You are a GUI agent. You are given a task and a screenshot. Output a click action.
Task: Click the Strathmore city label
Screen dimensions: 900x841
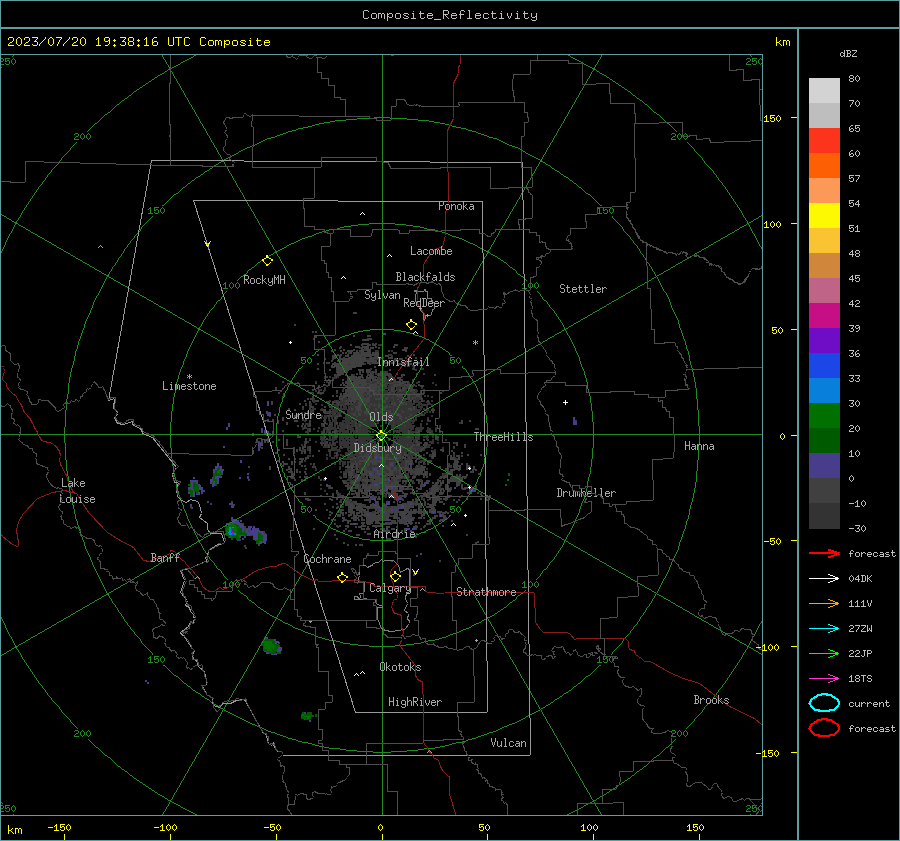point(486,592)
